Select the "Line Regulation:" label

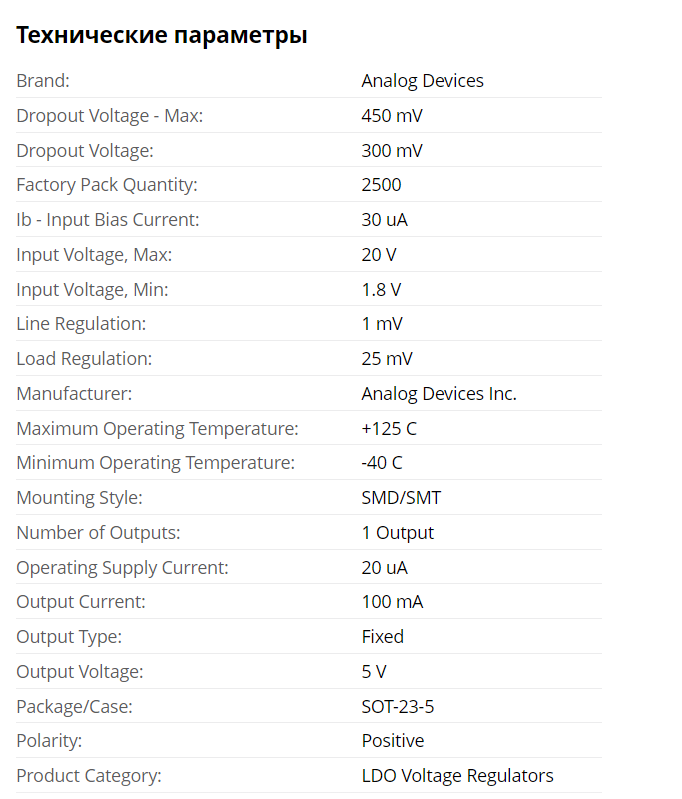click(81, 324)
